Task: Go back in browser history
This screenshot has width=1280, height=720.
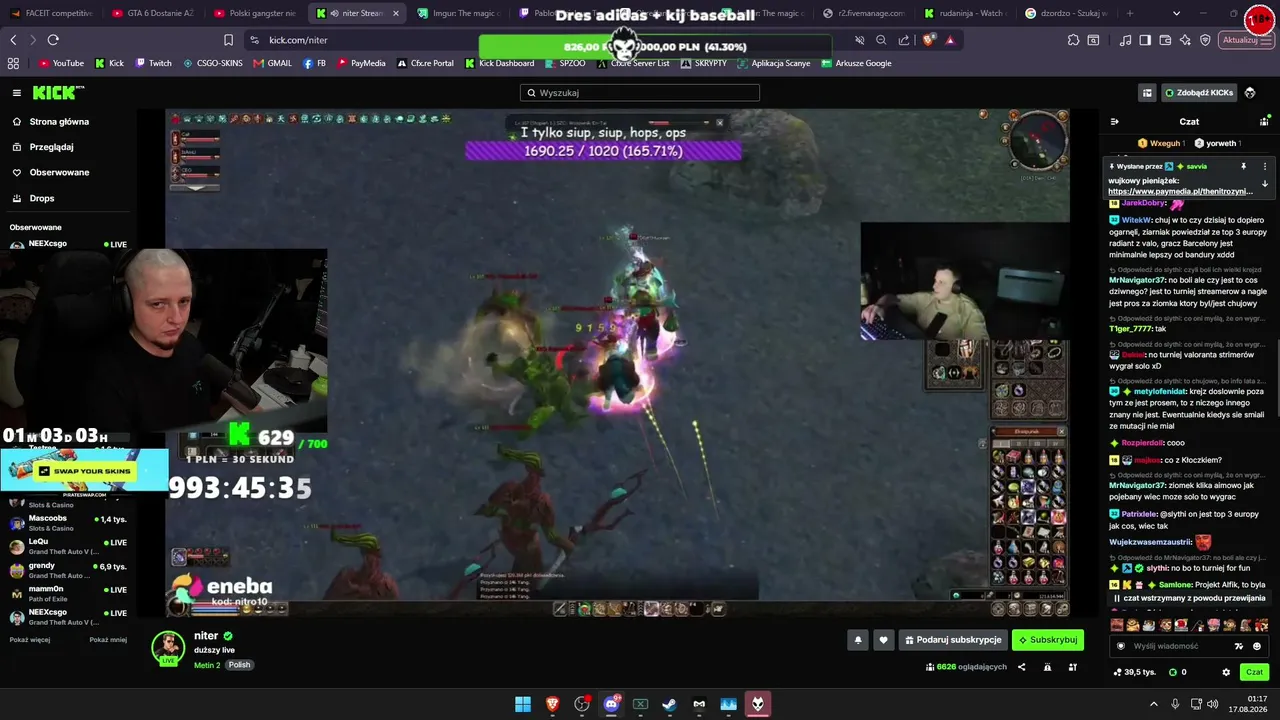Action: [x=13, y=40]
